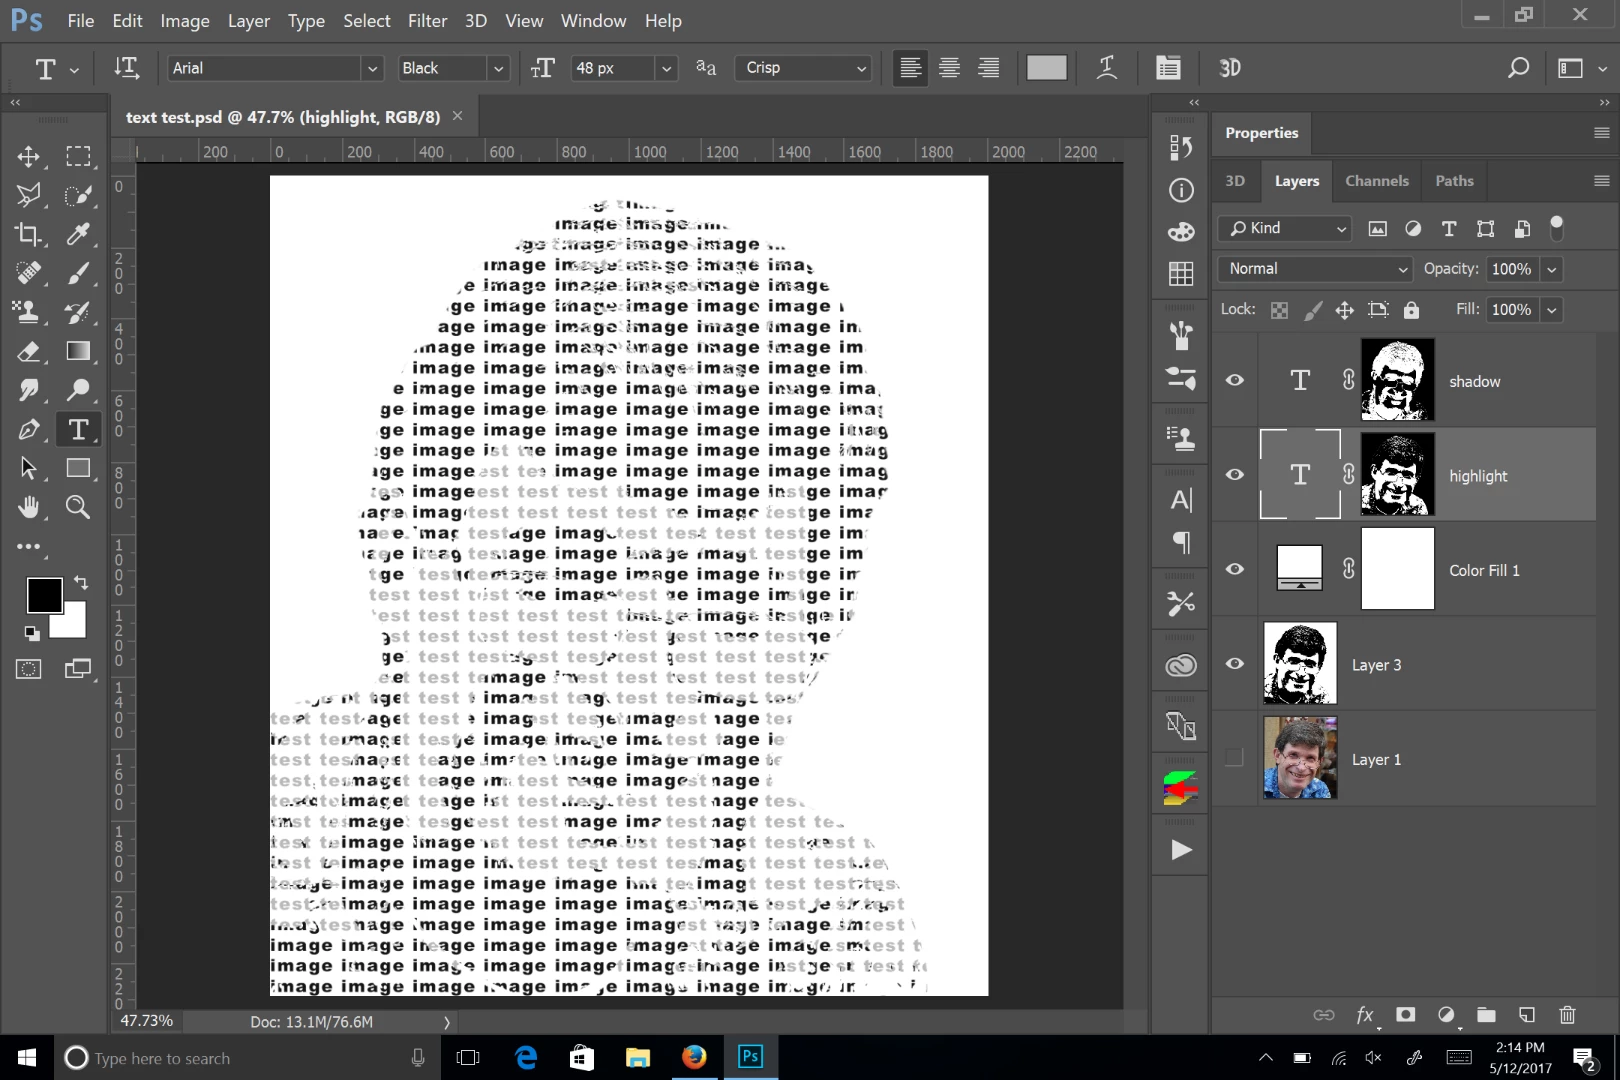Create a new layer
Viewport: 1620px width, 1080px height.
1527,1015
